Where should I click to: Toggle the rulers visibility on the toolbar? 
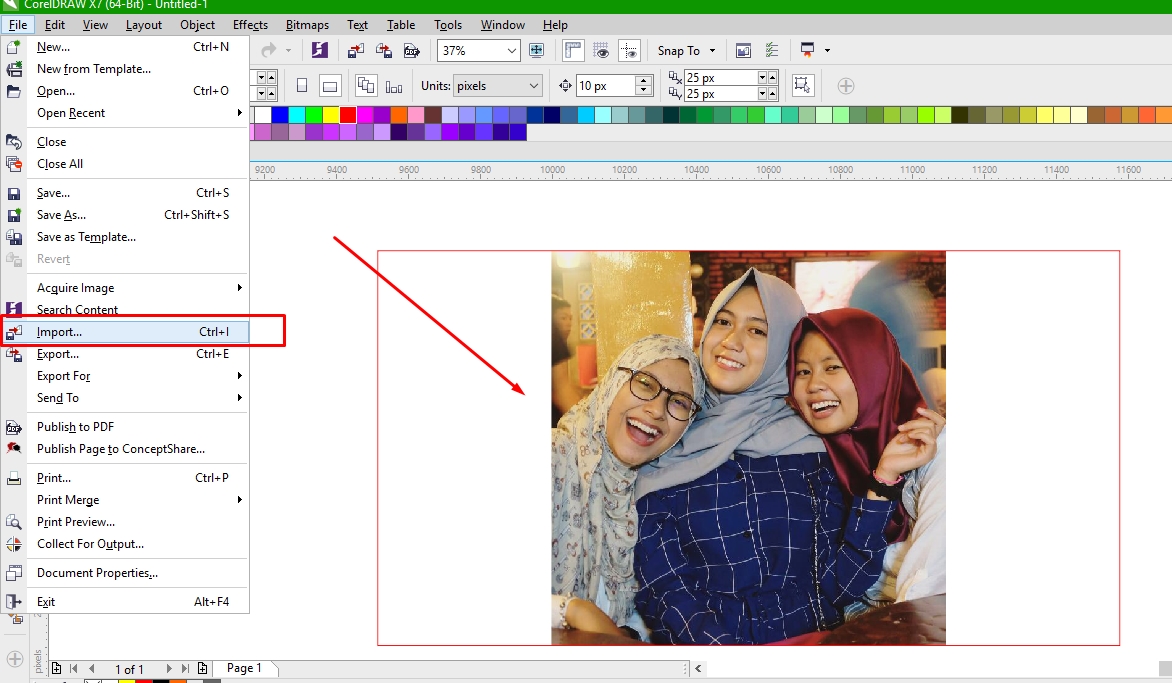pyautogui.click(x=573, y=50)
